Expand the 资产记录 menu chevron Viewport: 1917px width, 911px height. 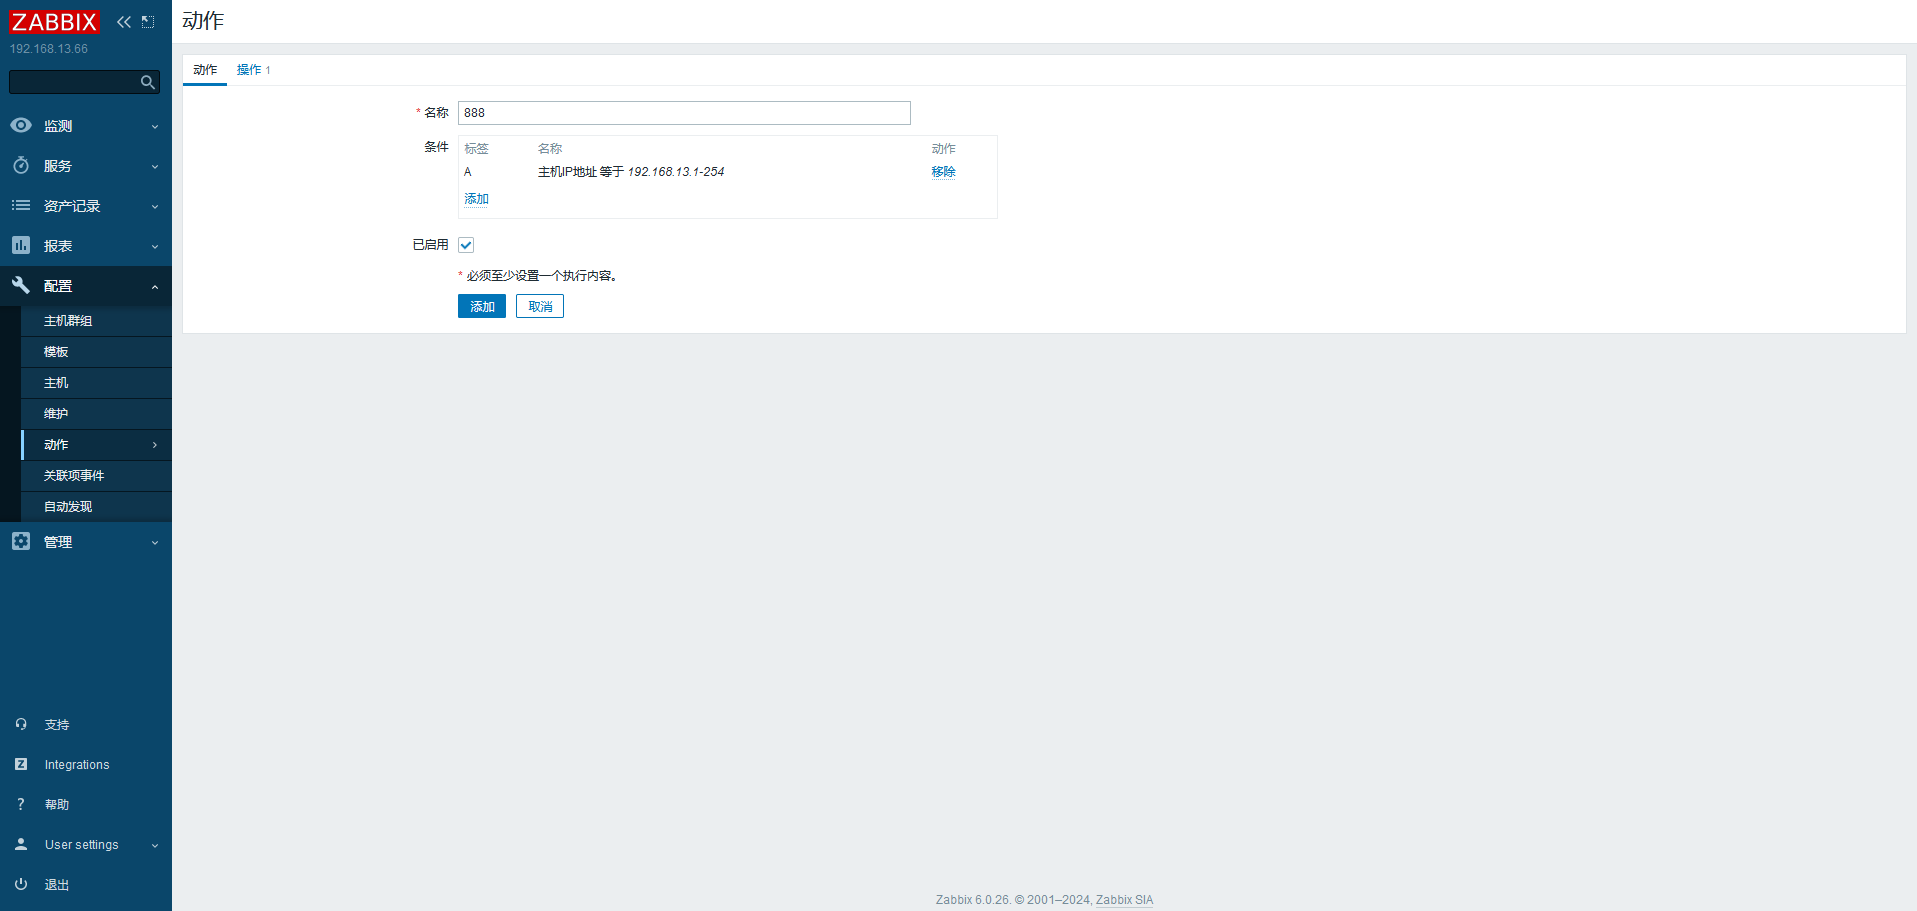[155, 207]
